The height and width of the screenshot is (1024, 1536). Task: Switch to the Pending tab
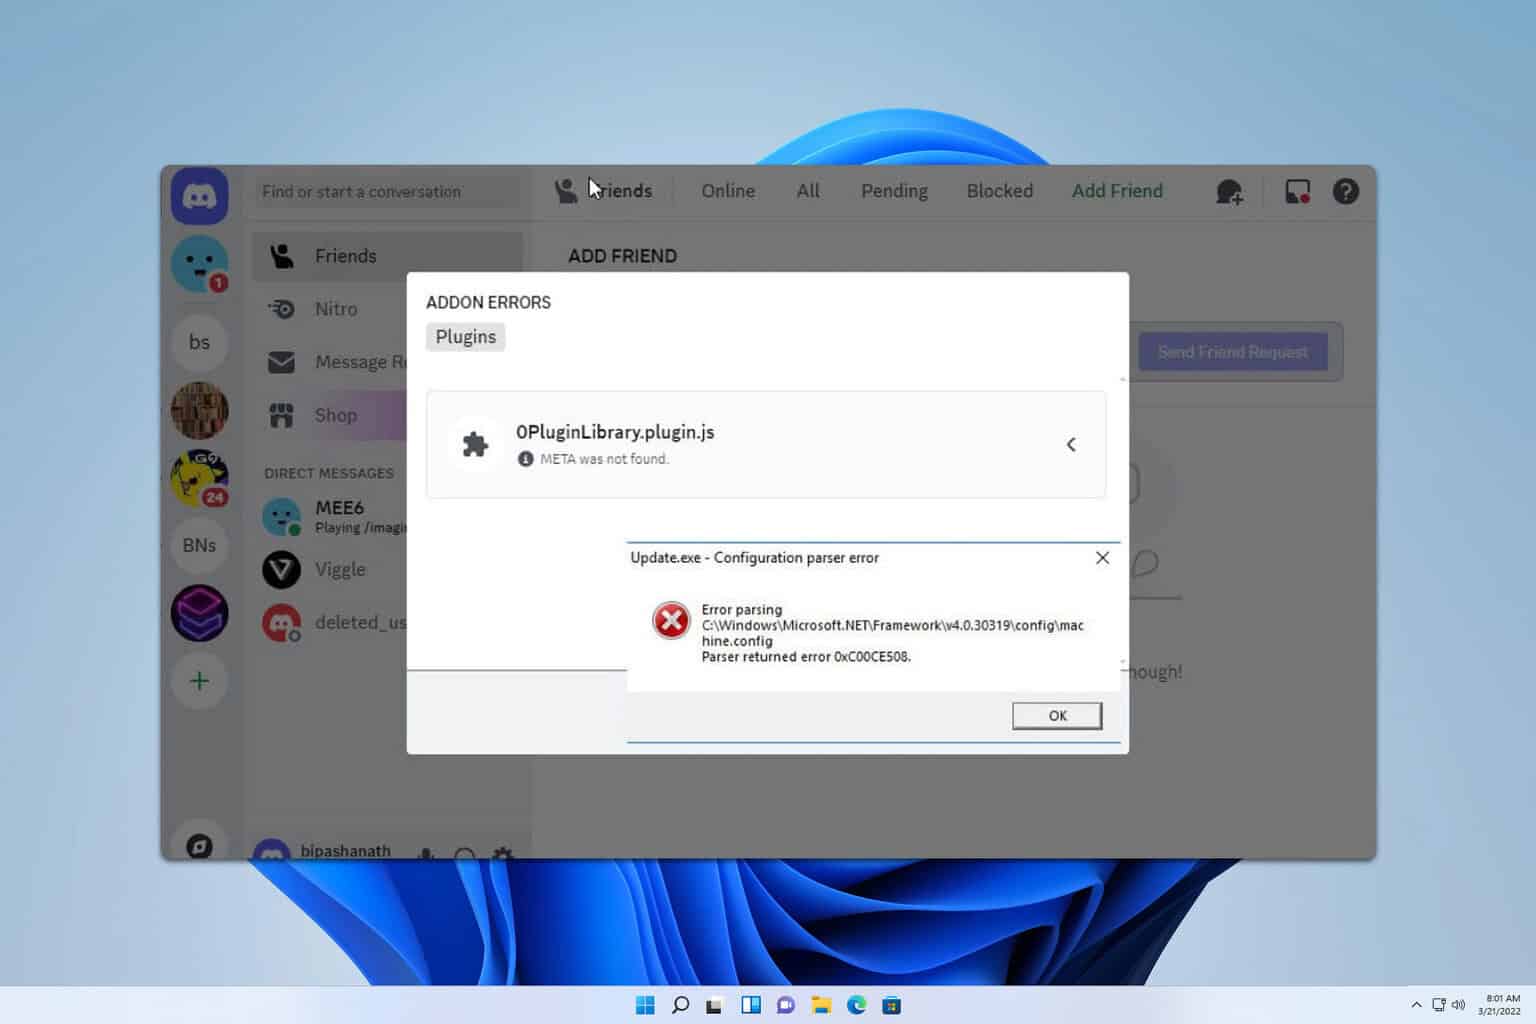pos(894,191)
